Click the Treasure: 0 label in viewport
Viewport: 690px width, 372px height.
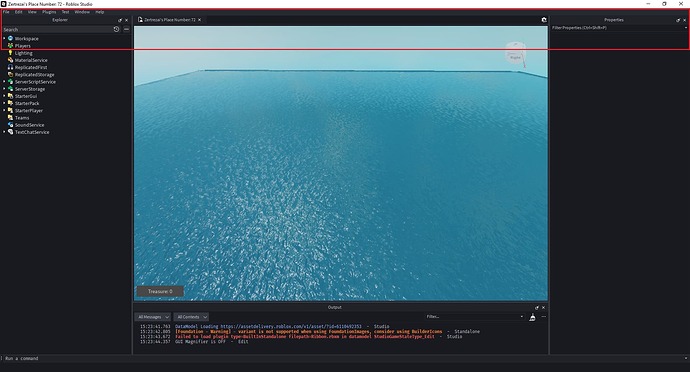[160, 291]
